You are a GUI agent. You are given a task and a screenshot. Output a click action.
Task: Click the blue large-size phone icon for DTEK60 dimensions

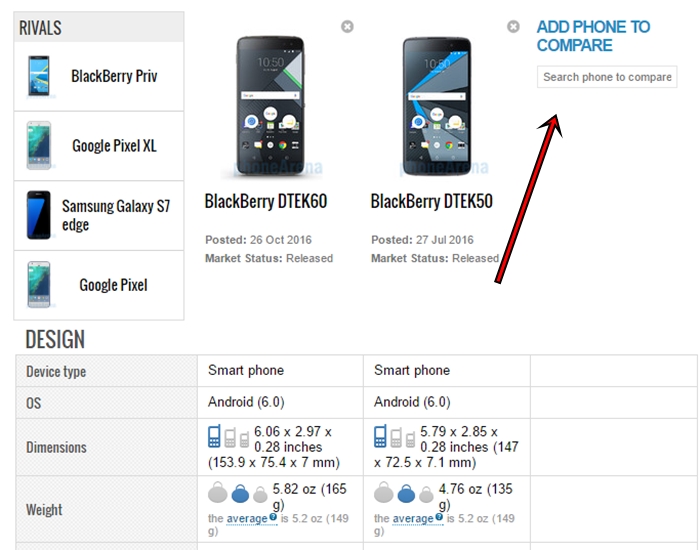pyautogui.click(x=214, y=437)
